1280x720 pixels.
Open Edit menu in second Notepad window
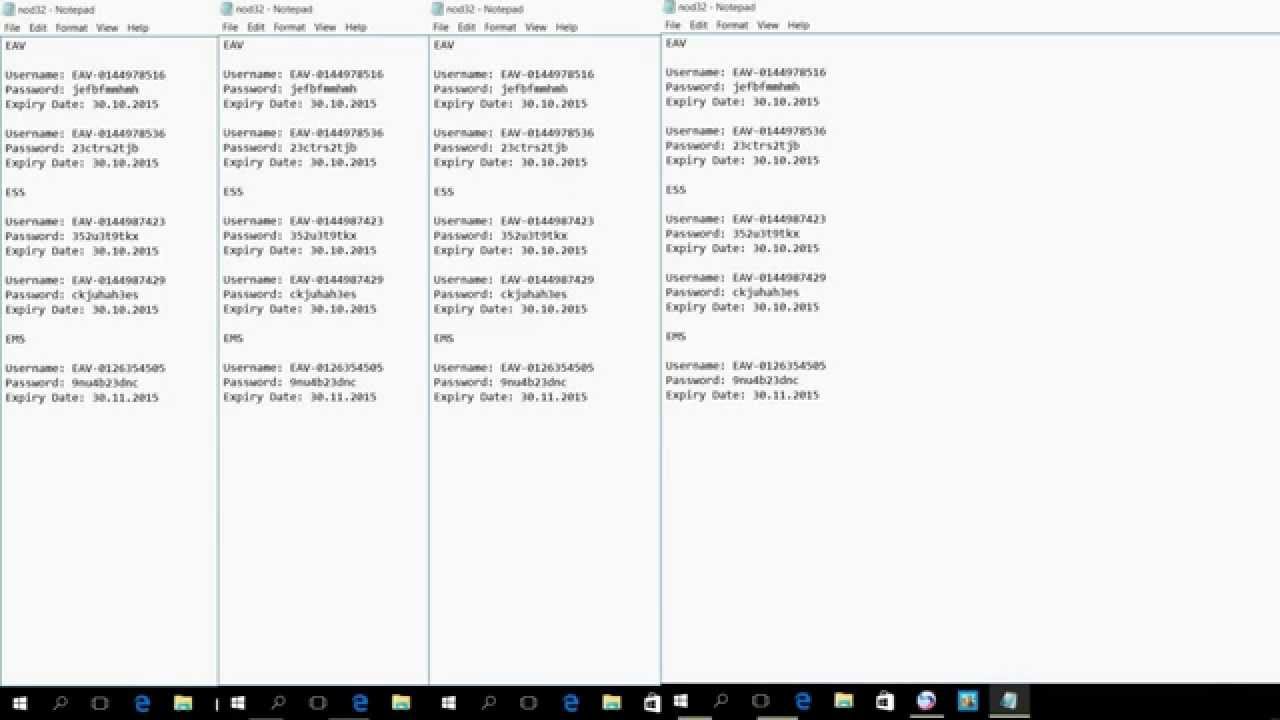256,27
